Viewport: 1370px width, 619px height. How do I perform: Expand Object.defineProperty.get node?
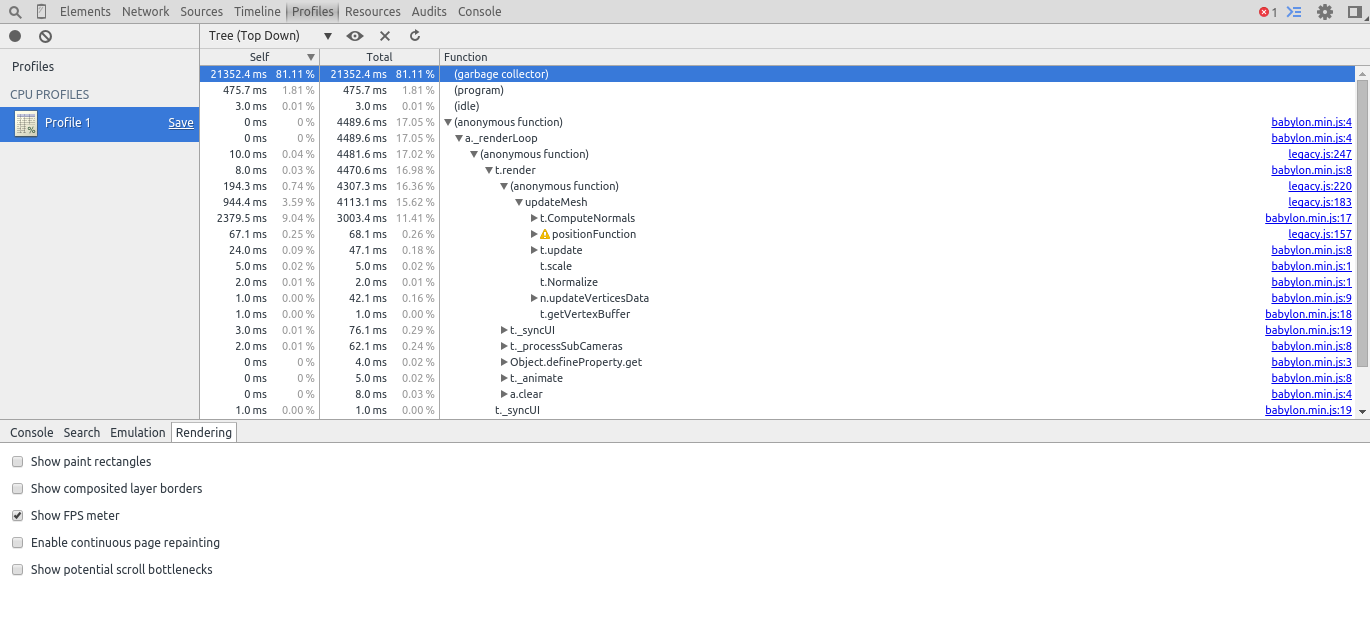(504, 362)
